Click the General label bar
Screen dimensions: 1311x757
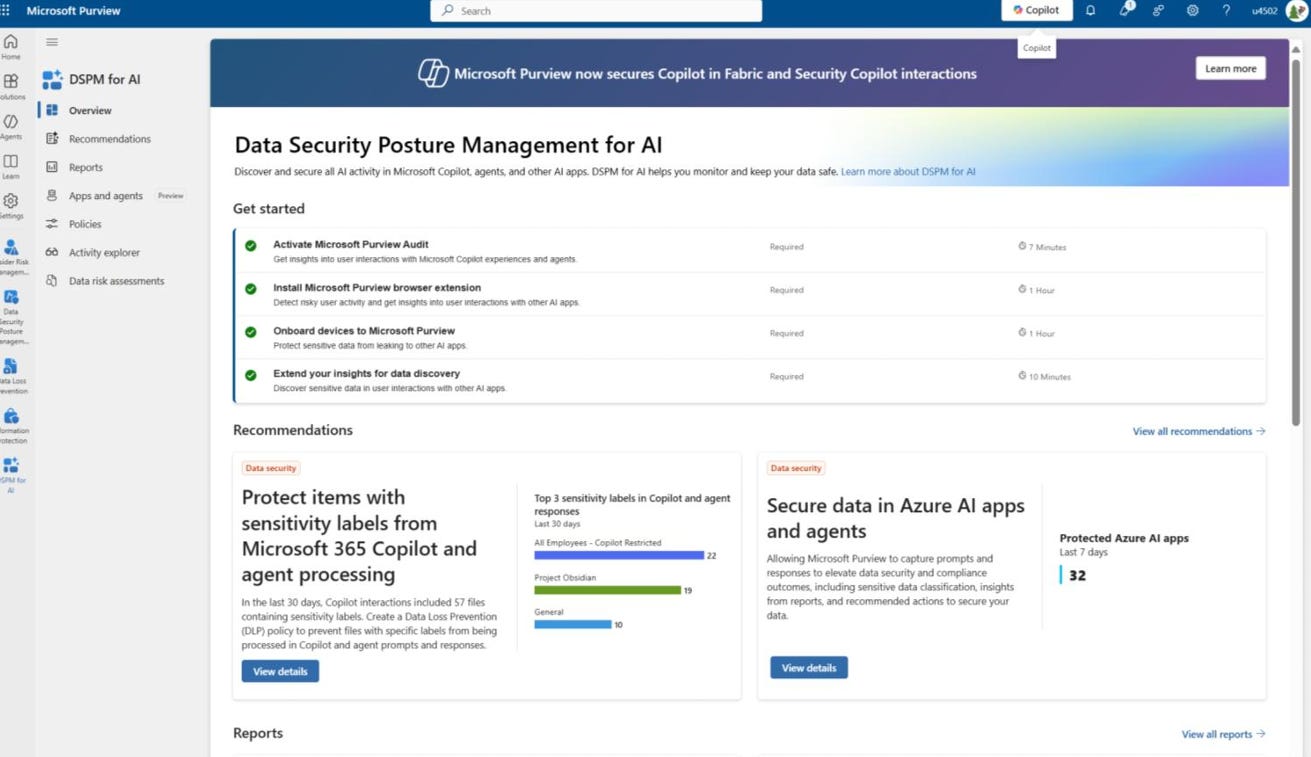pyautogui.click(x=572, y=624)
